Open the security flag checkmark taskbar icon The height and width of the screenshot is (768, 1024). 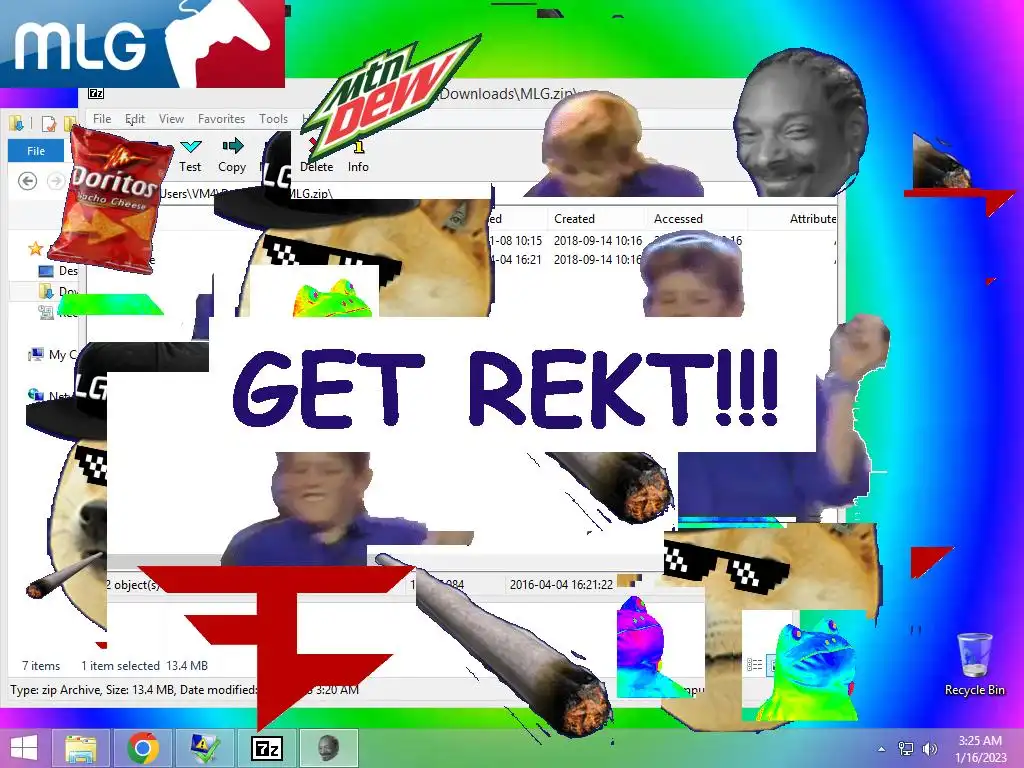pos(204,748)
